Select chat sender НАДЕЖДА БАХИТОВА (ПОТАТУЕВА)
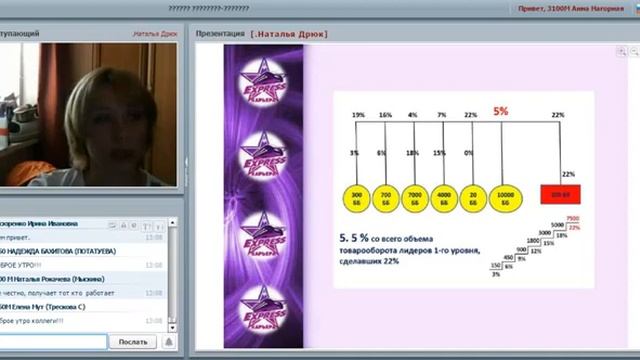The height and width of the screenshot is (360, 640). pos(58,251)
